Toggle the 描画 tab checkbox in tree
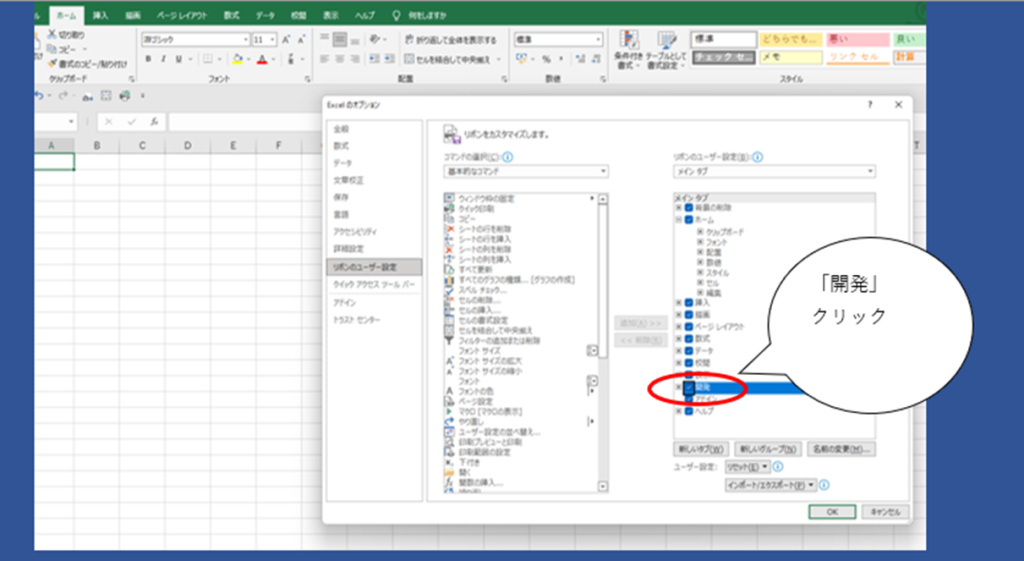The image size is (1024, 561). pos(688,315)
